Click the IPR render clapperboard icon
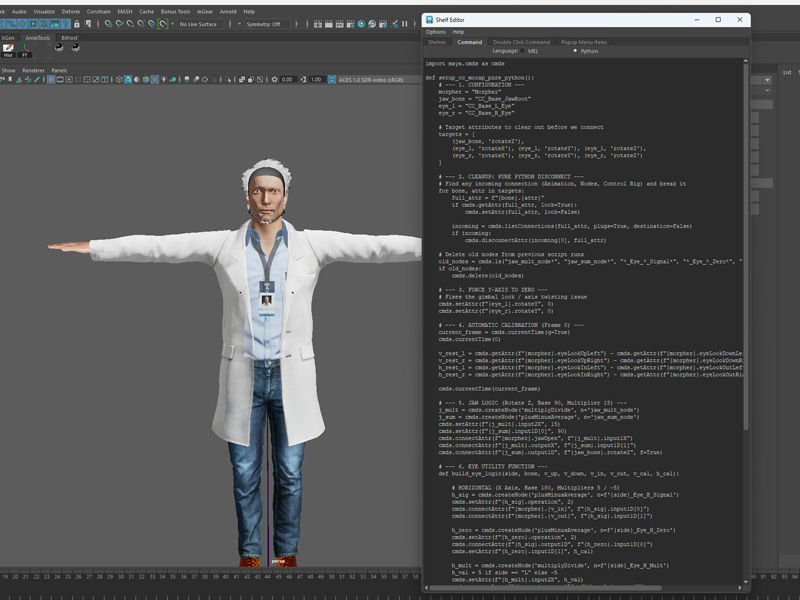The height and width of the screenshot is (600, 800). (339, 24)
